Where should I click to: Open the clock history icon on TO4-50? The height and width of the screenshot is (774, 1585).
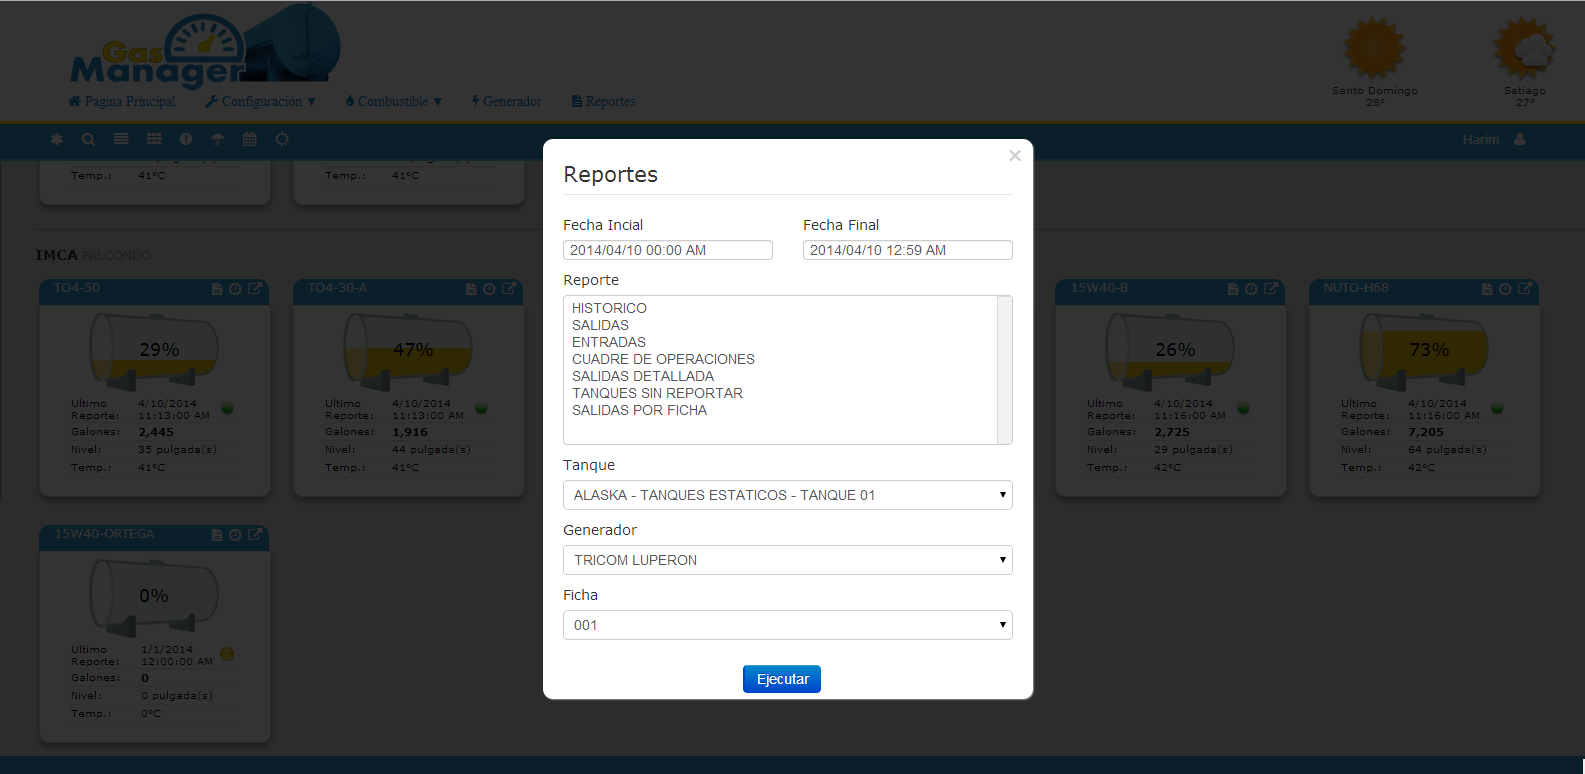[235, 289]
